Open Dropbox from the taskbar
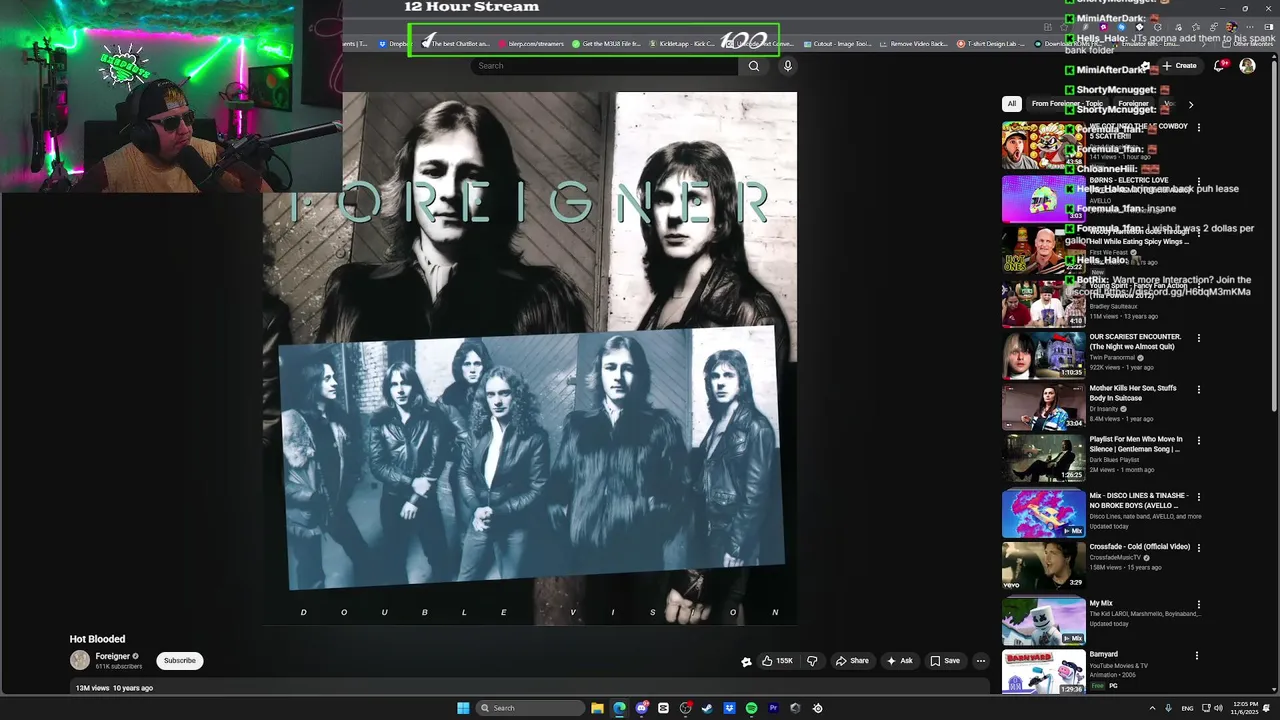The image size is (1280, 720). 729,708
